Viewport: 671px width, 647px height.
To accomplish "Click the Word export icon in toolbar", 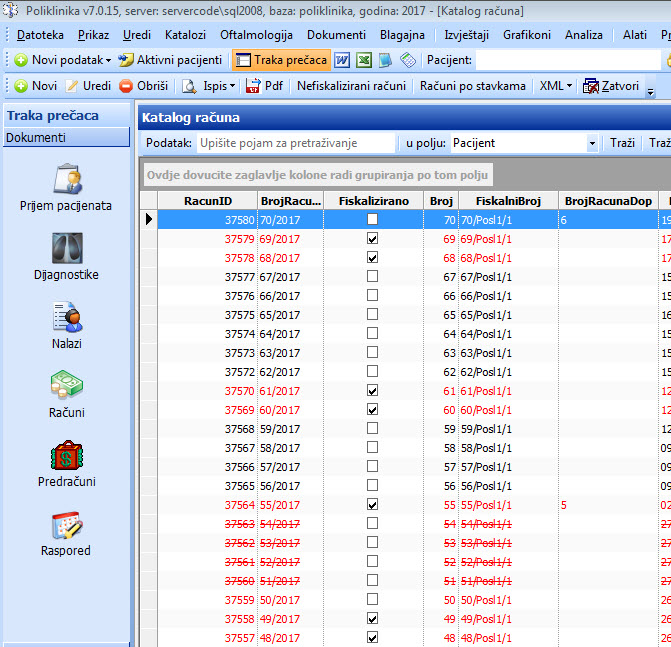I will tap(341, 60).
